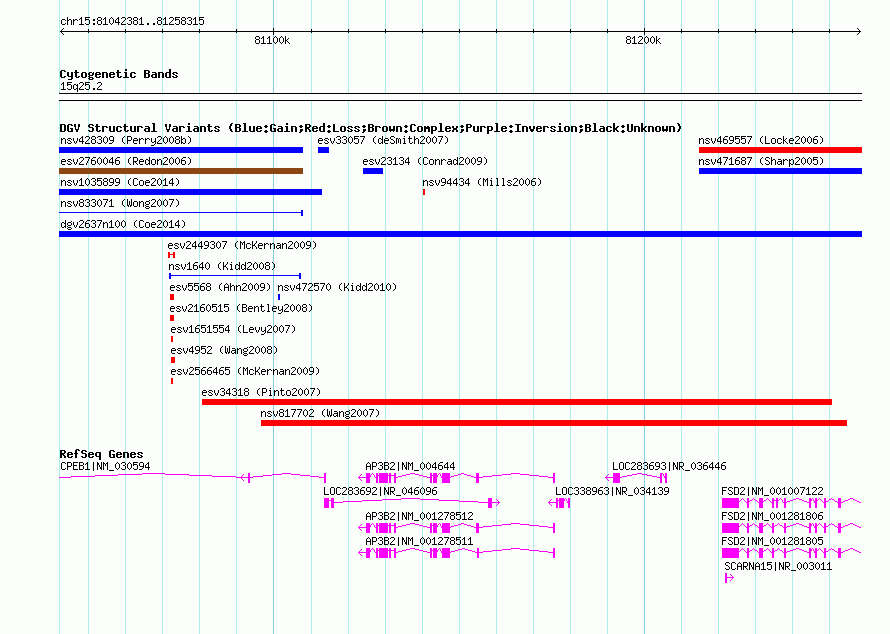This screenshot has width=890, height=634.
Task: Select the dgv2637n100 (Coe2014) label
Action: [x=123, y=224]
